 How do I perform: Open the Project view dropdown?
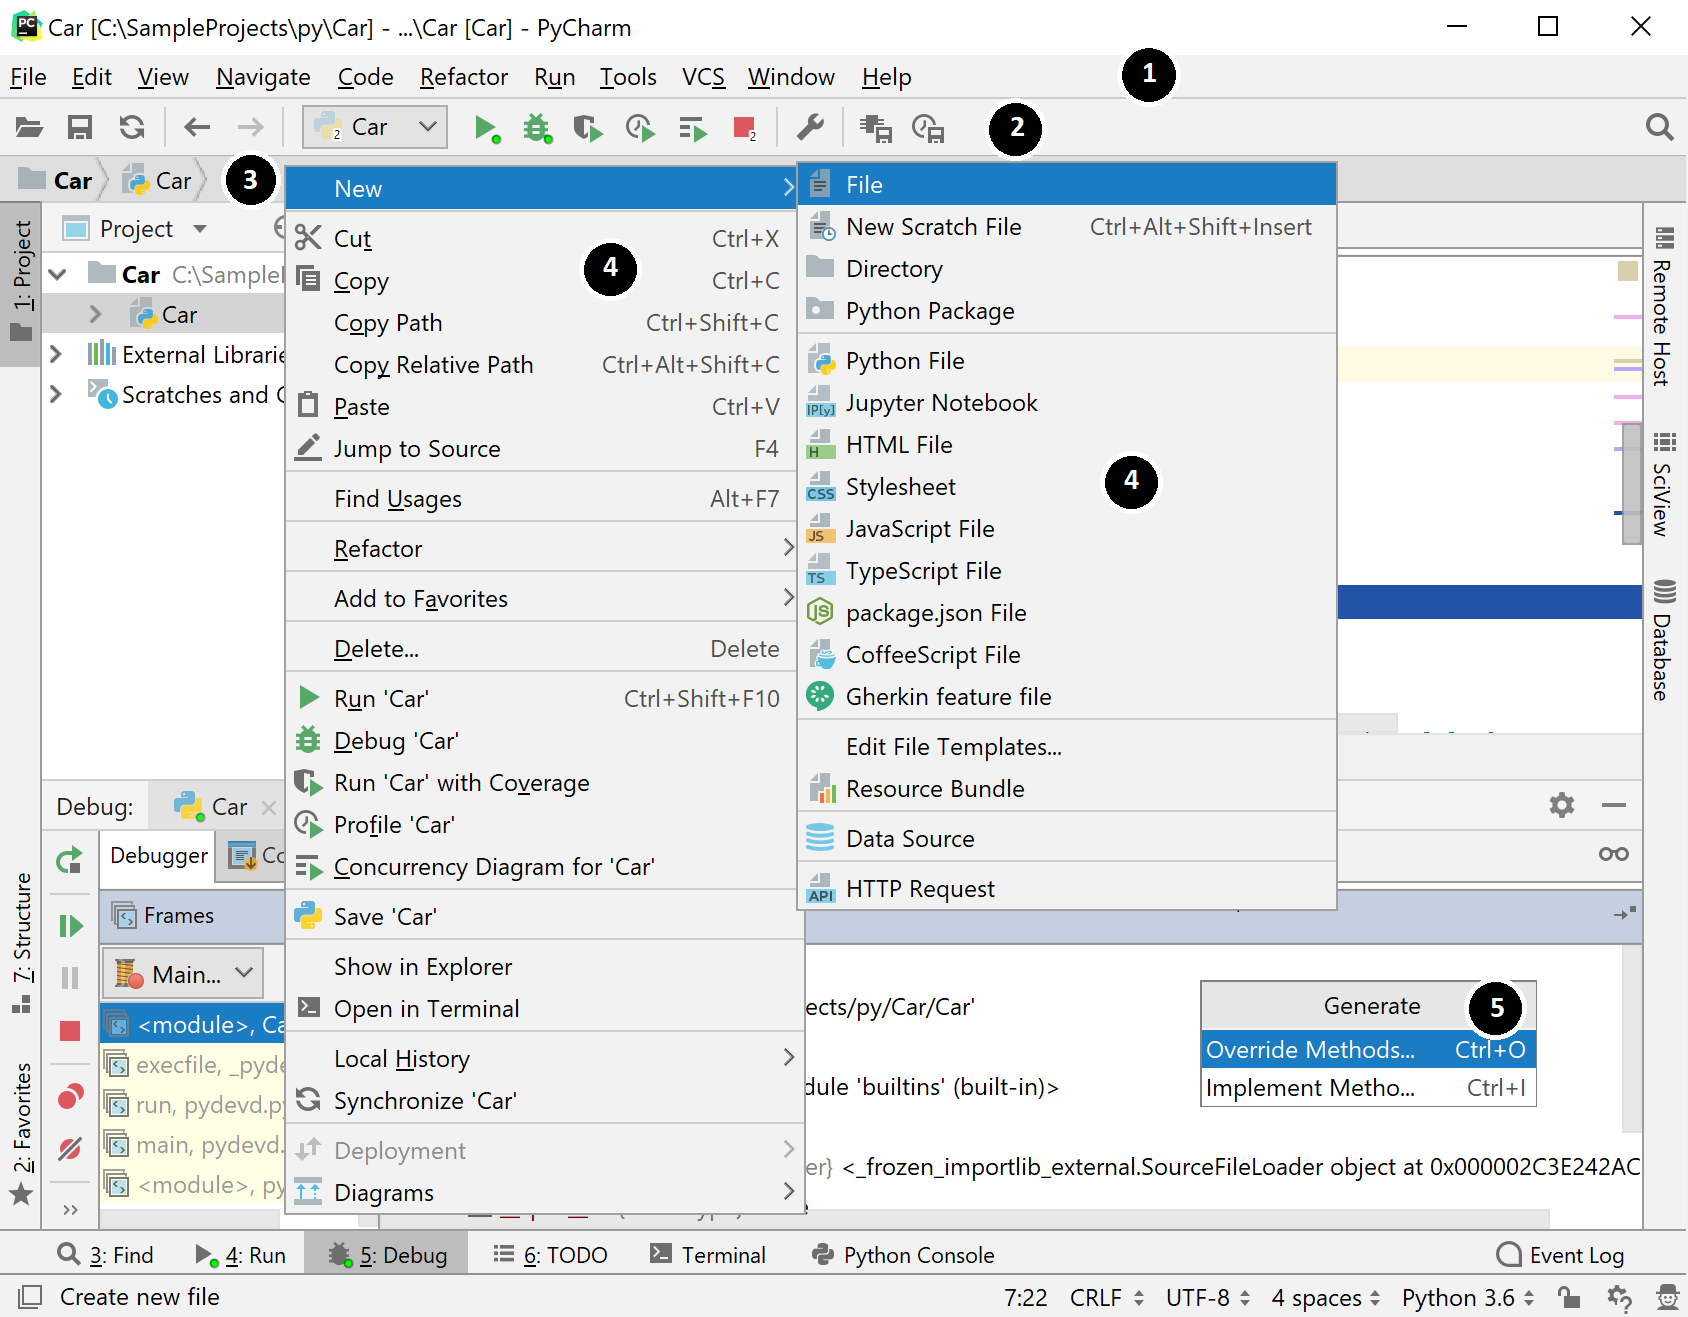coord(200,229)
